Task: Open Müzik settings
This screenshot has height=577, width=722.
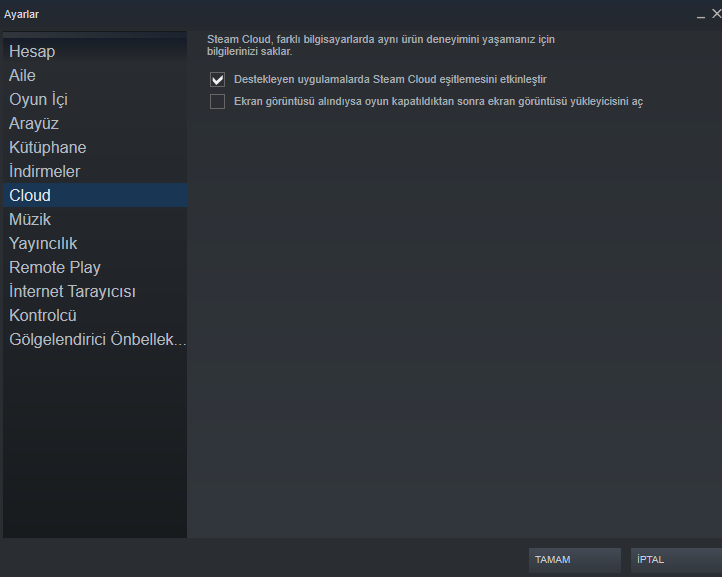Action: [x=95, y=219]
